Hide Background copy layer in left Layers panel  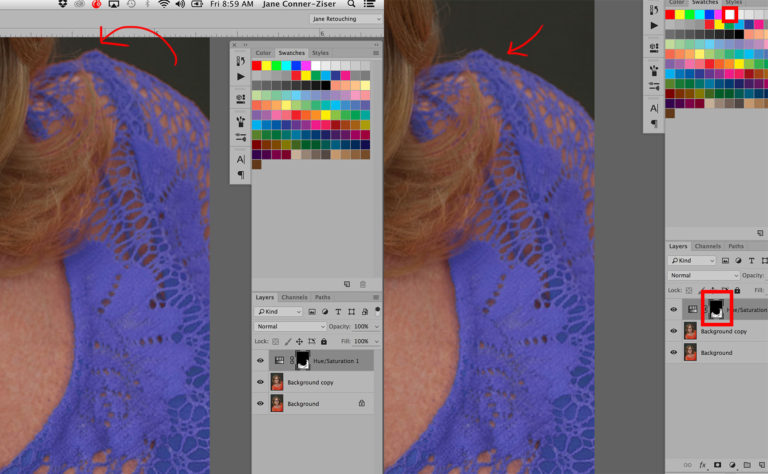coord(260,382)
